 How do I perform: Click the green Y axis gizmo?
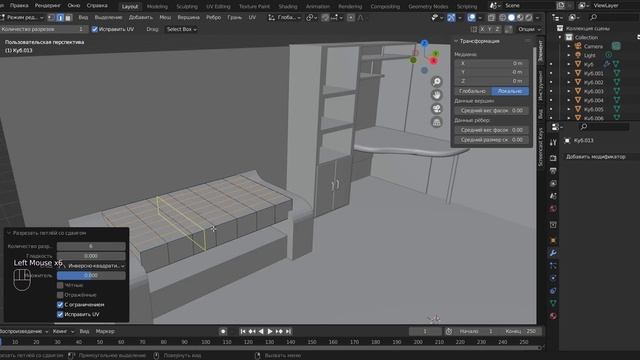point(436,53)
